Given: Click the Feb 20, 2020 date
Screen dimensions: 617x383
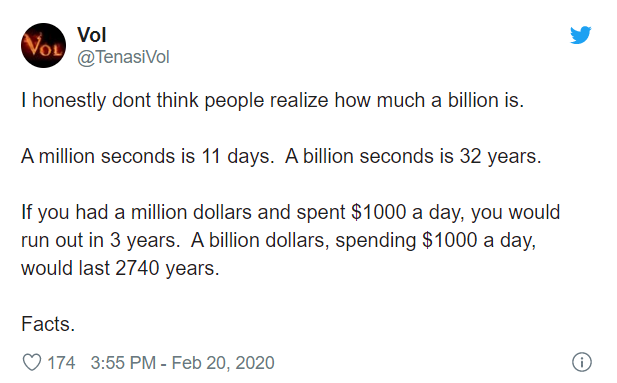Looking at the screenshot, I should click(x=223, y=363).
